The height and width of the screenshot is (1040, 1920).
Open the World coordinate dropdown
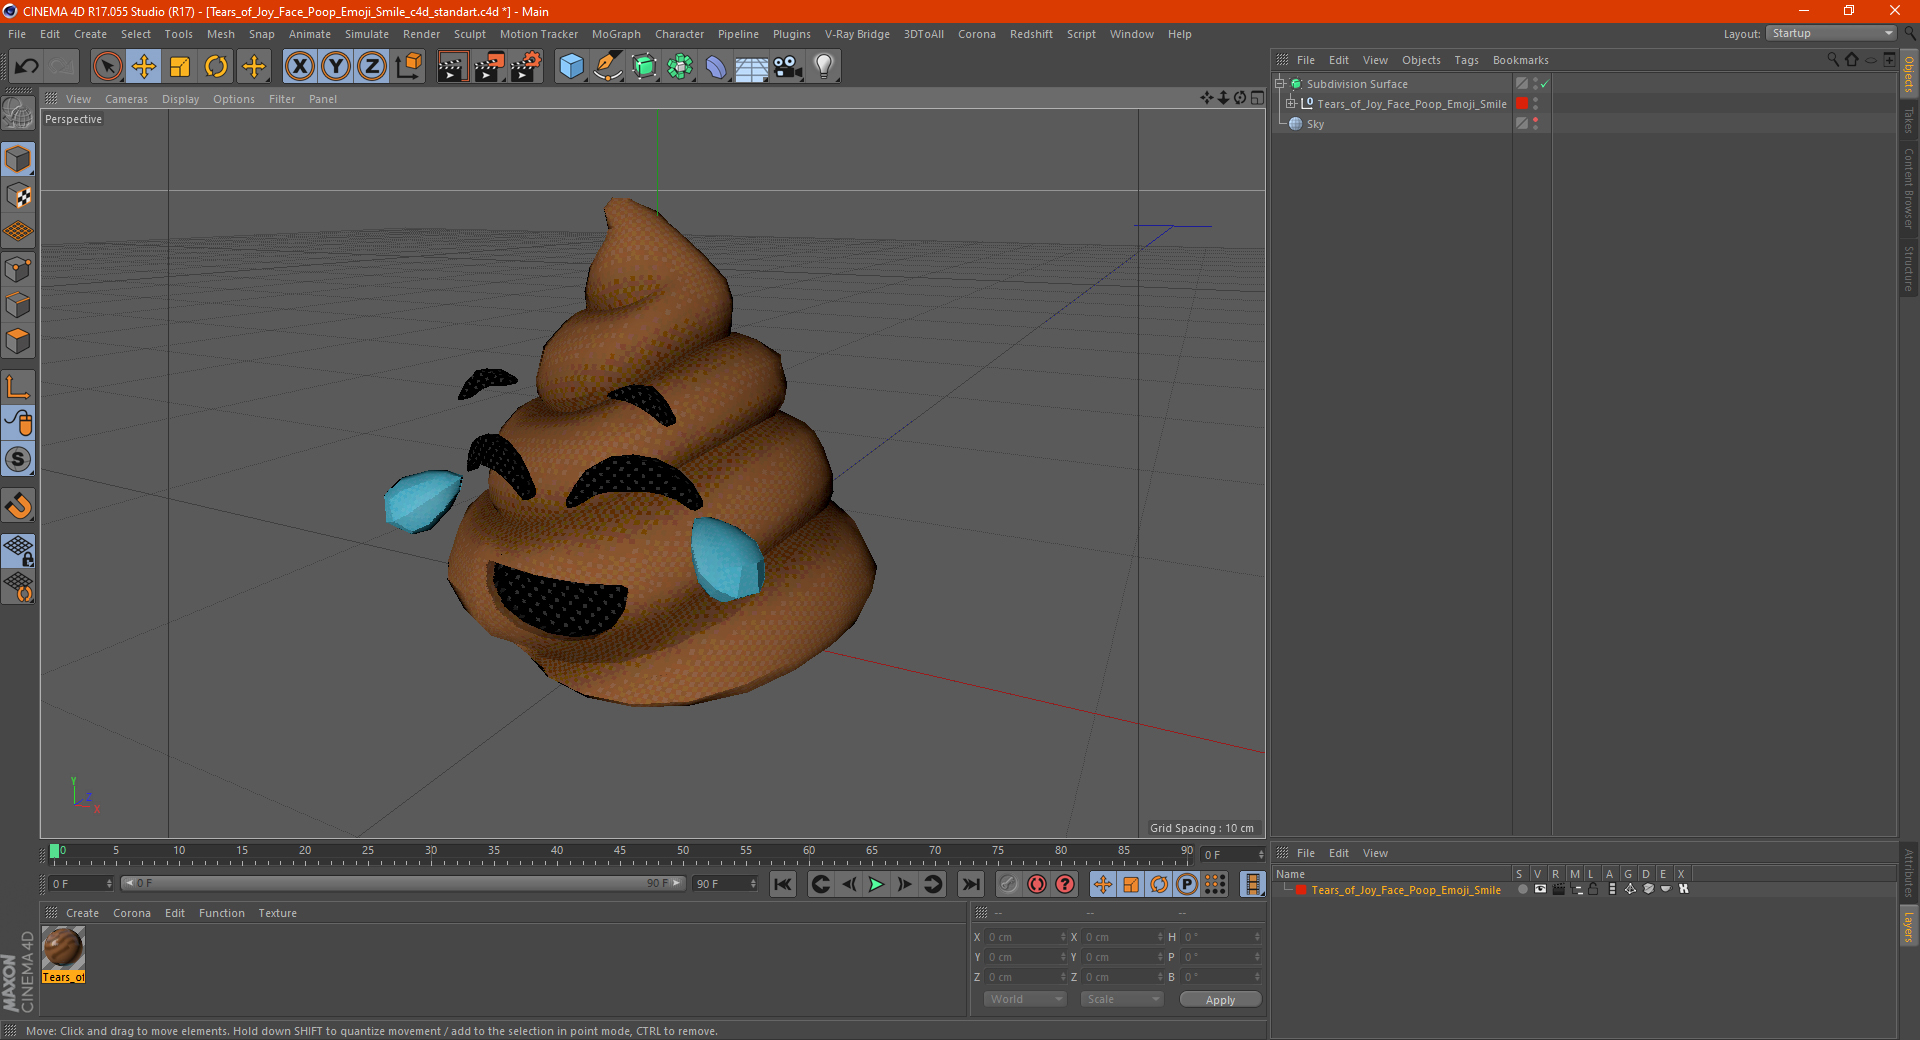click(1025, 999)
